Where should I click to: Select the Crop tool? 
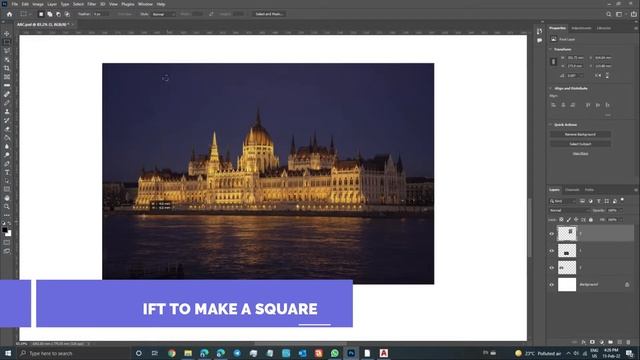[x=7, y=68]
